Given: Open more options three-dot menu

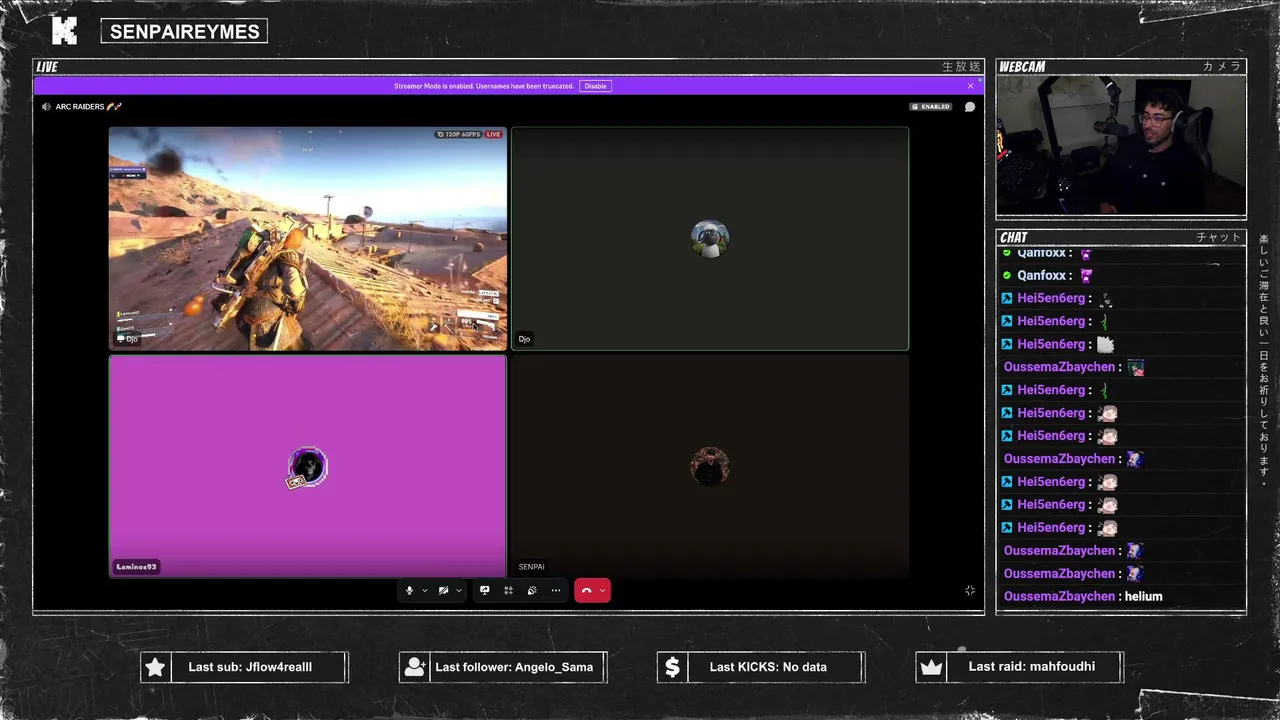Looking at the screenshot, I should click(556, 590).
